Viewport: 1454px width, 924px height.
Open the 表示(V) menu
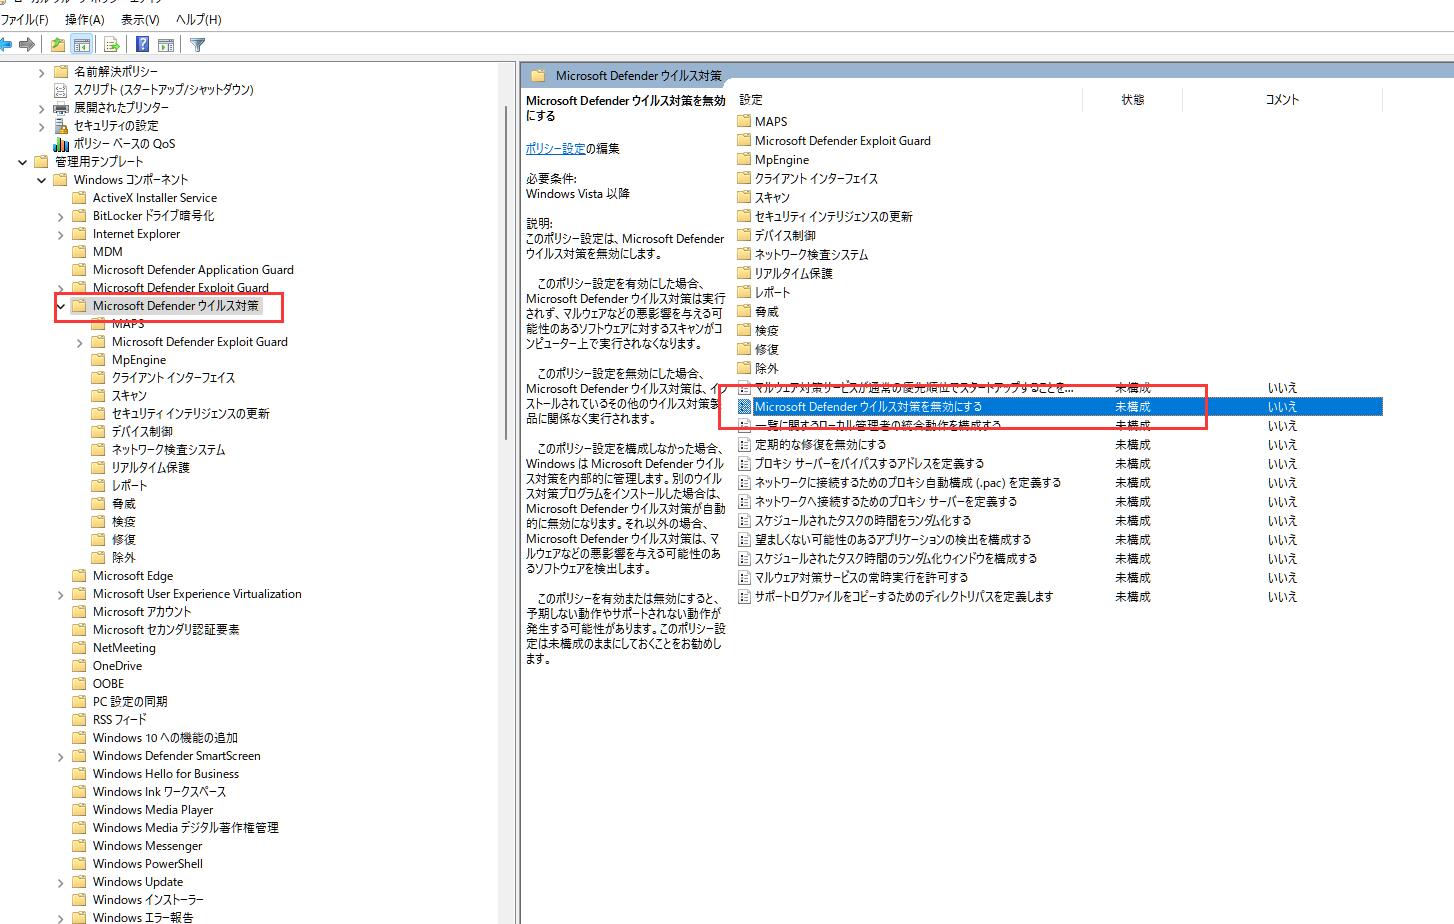(x=140, y=19)
